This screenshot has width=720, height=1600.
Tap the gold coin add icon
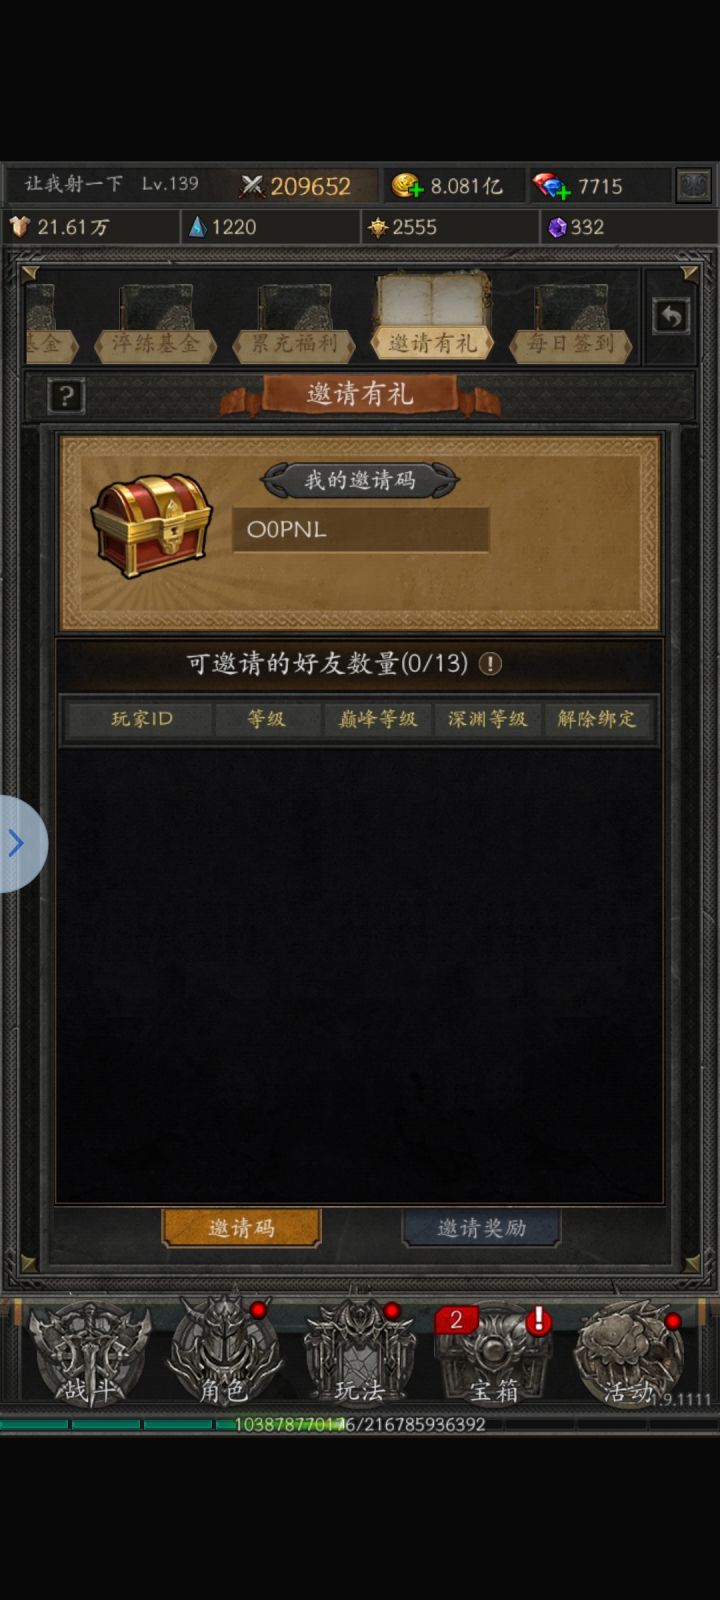407,186
